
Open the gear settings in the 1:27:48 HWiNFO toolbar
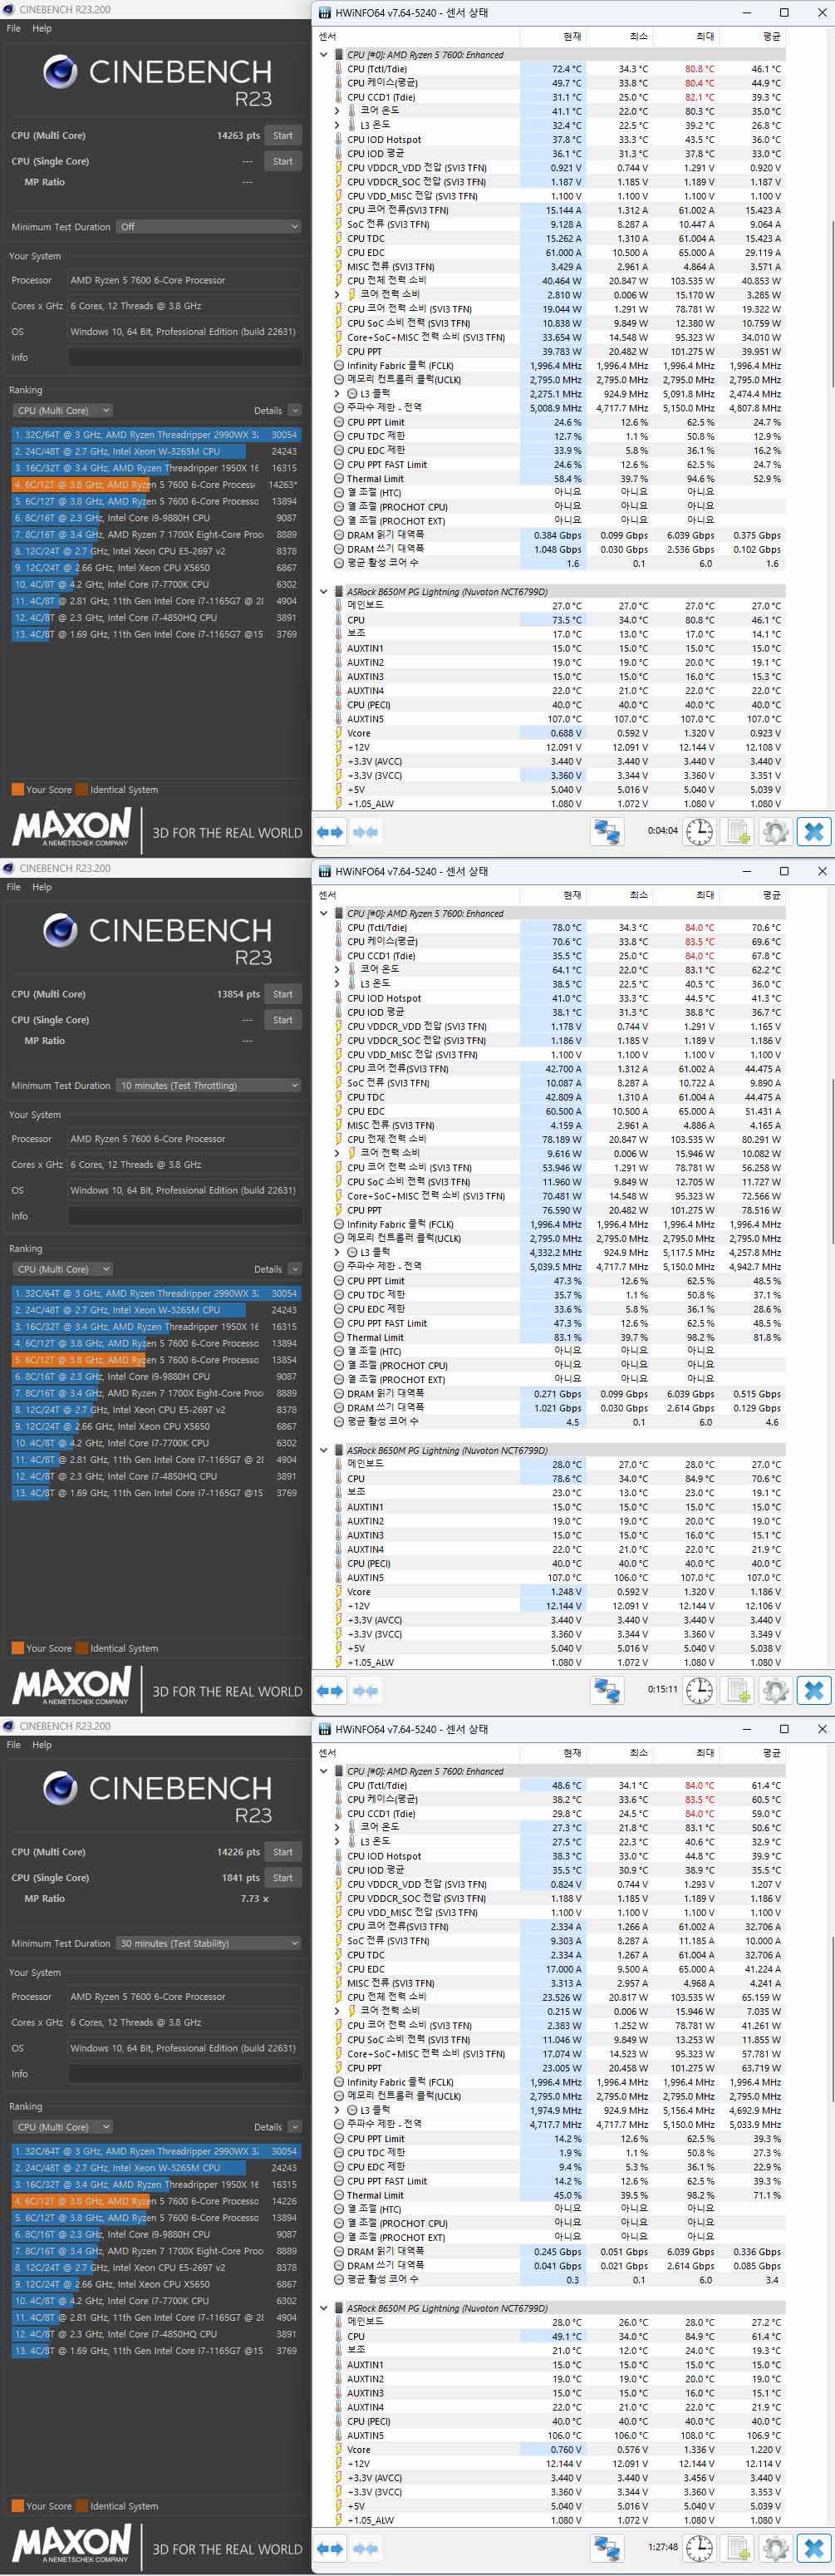click(x=775, y=2548)
